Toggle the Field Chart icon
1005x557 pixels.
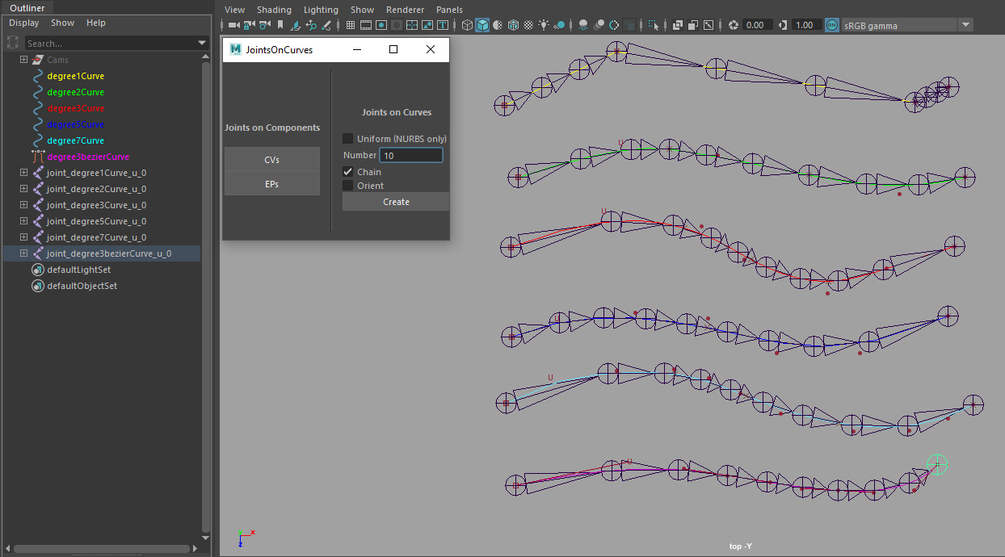pos(411,25)
